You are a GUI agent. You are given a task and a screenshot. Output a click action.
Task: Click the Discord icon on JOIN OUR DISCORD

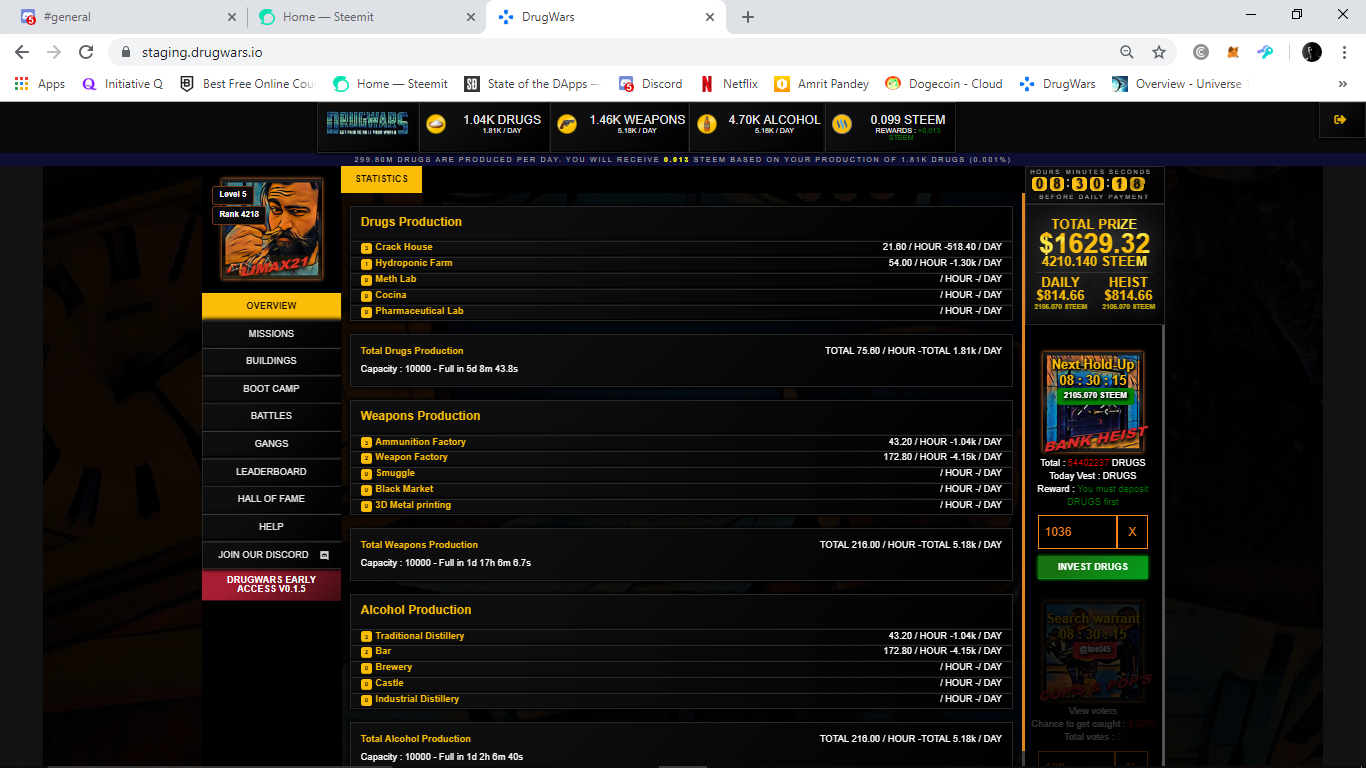[x=324, y=554]
